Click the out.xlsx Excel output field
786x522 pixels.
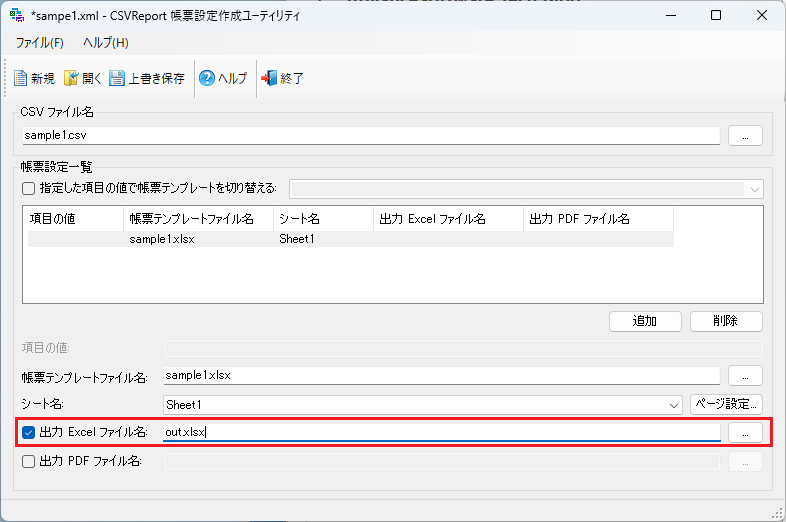[x=442, y=432]
